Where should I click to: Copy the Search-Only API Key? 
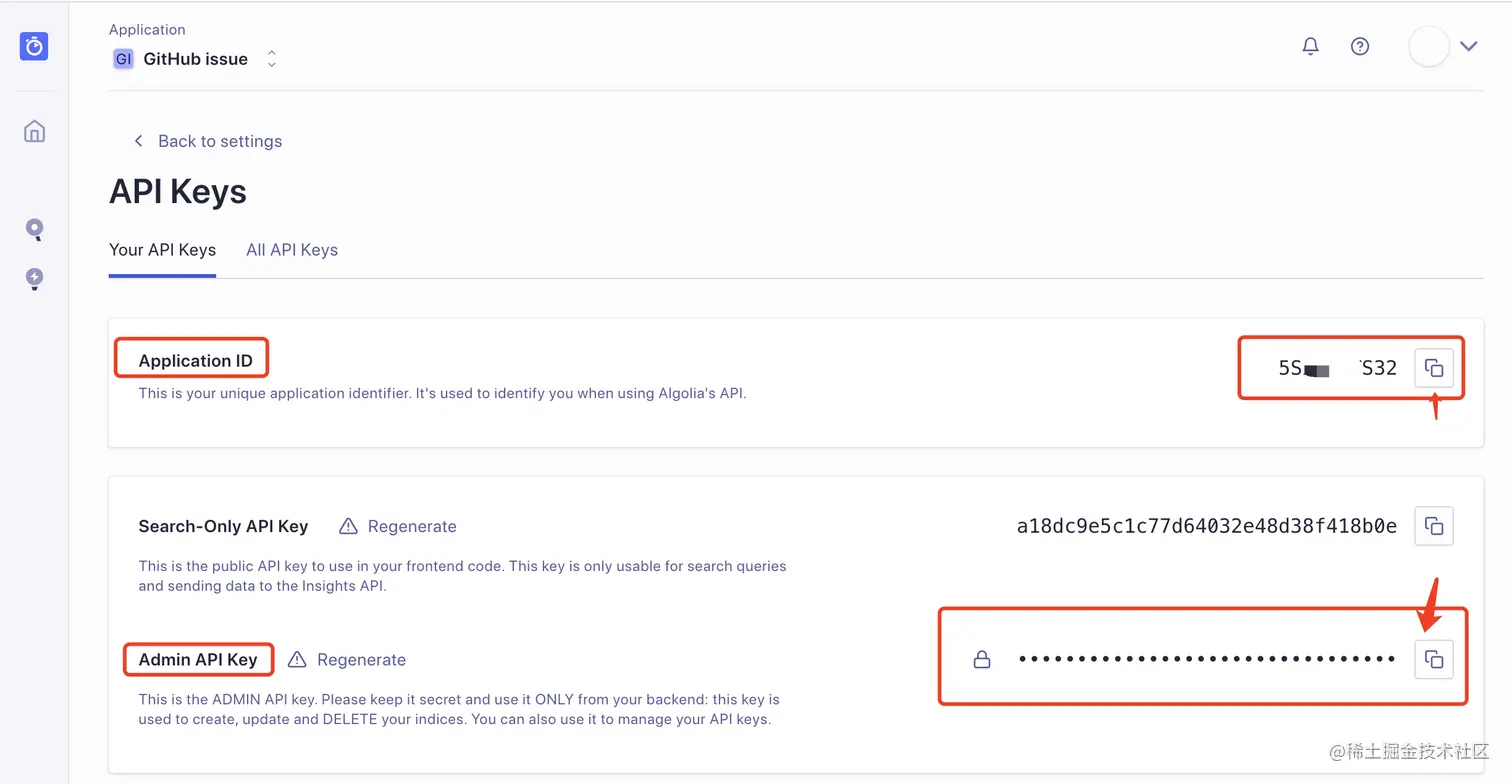pyautogui.click(x=1434, y=526)
